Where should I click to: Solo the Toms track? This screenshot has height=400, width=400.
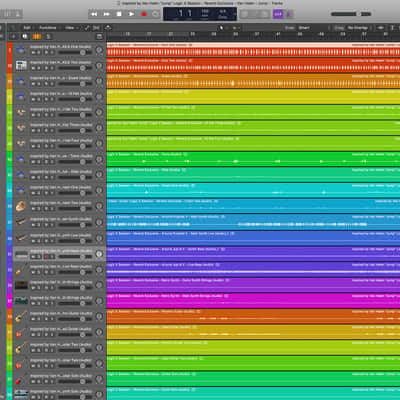(x=39, y=162)
